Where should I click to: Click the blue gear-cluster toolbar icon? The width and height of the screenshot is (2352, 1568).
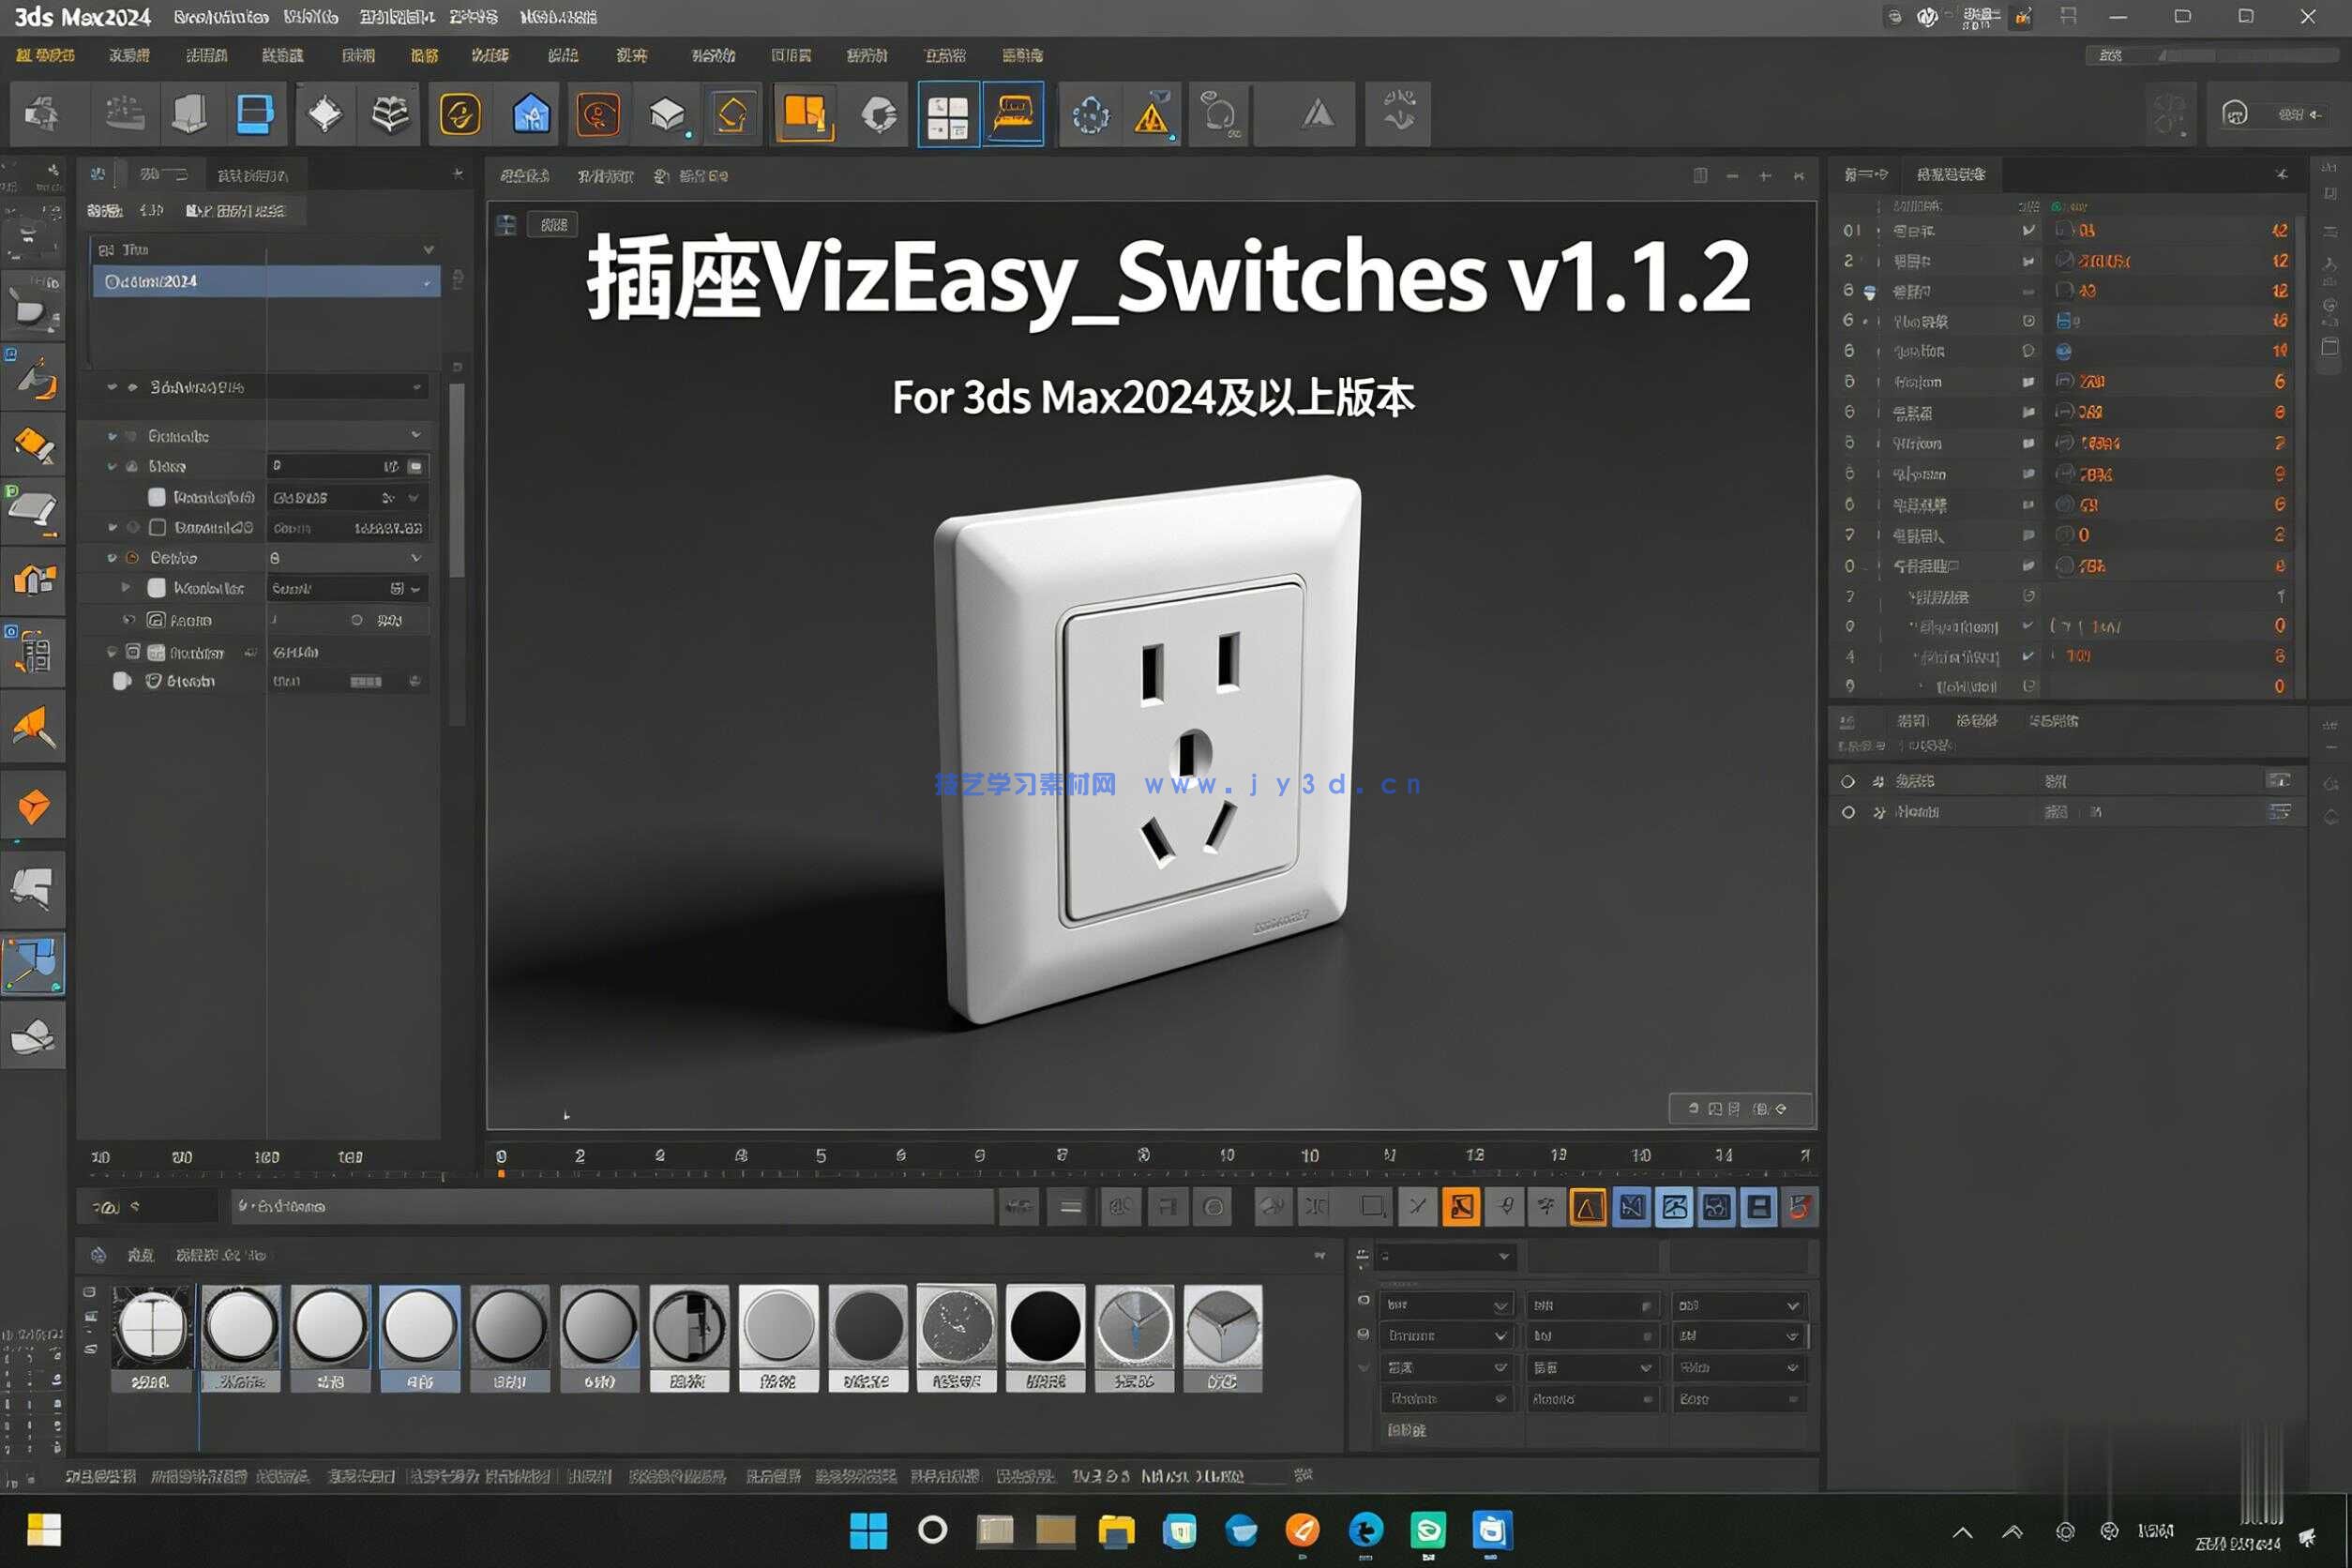point(1090,116)
